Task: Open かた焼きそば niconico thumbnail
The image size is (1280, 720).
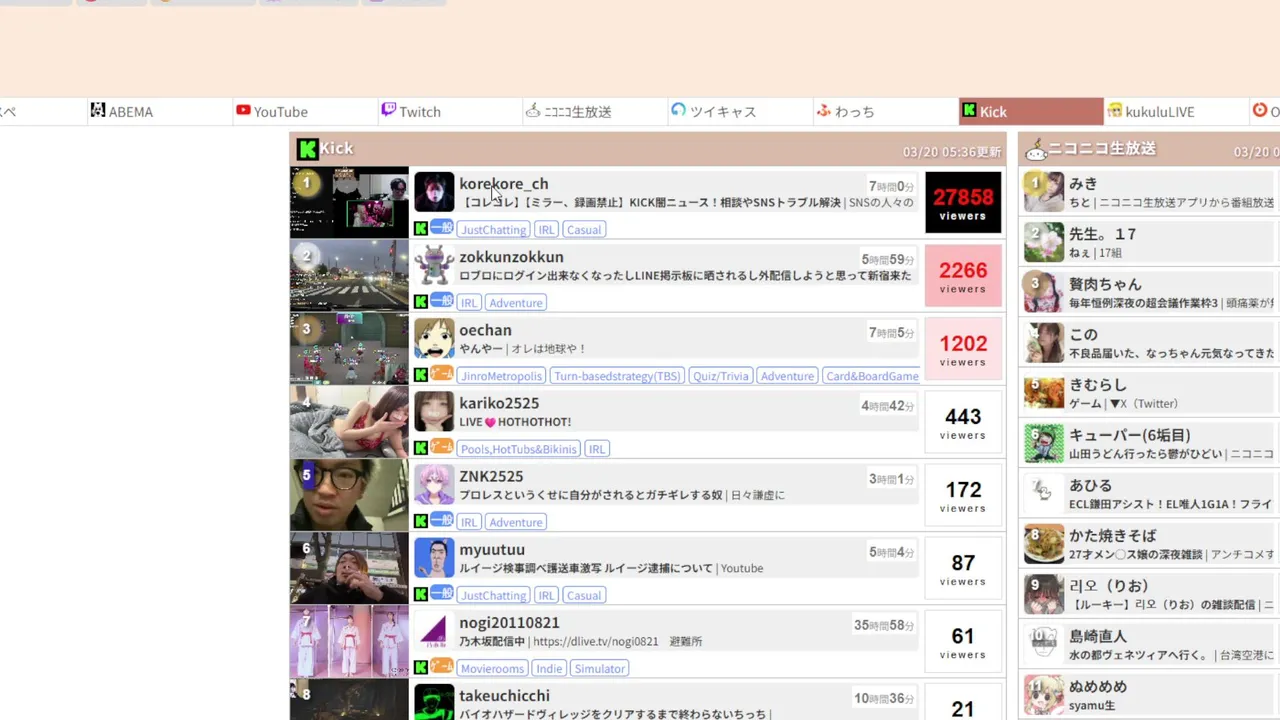Action: 1044,544
